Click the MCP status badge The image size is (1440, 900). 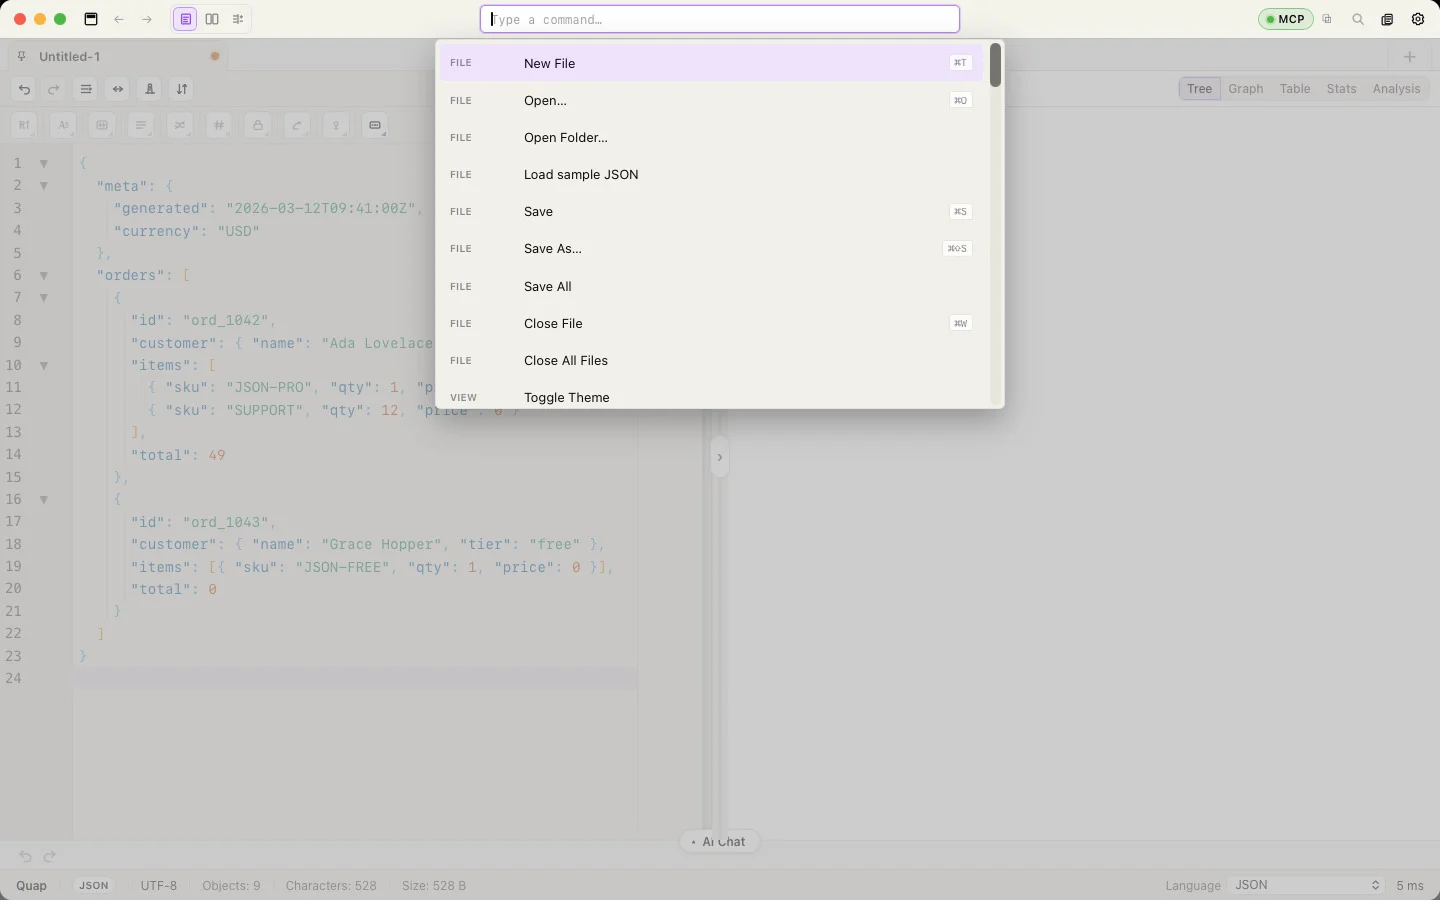click(1285, 19)
